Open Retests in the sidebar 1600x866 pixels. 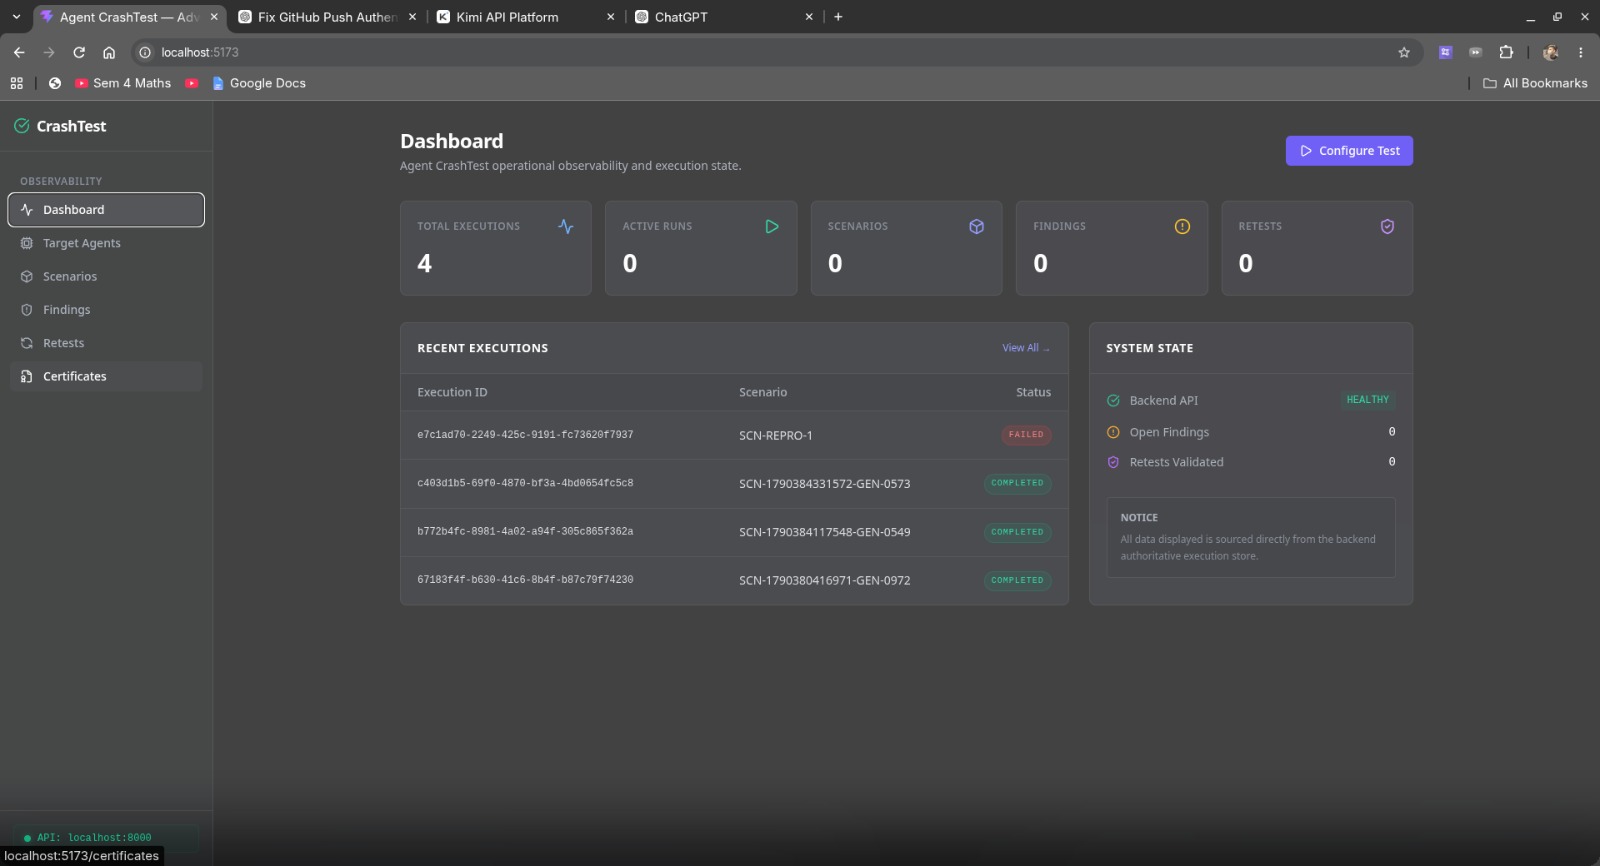coord(106,343)
